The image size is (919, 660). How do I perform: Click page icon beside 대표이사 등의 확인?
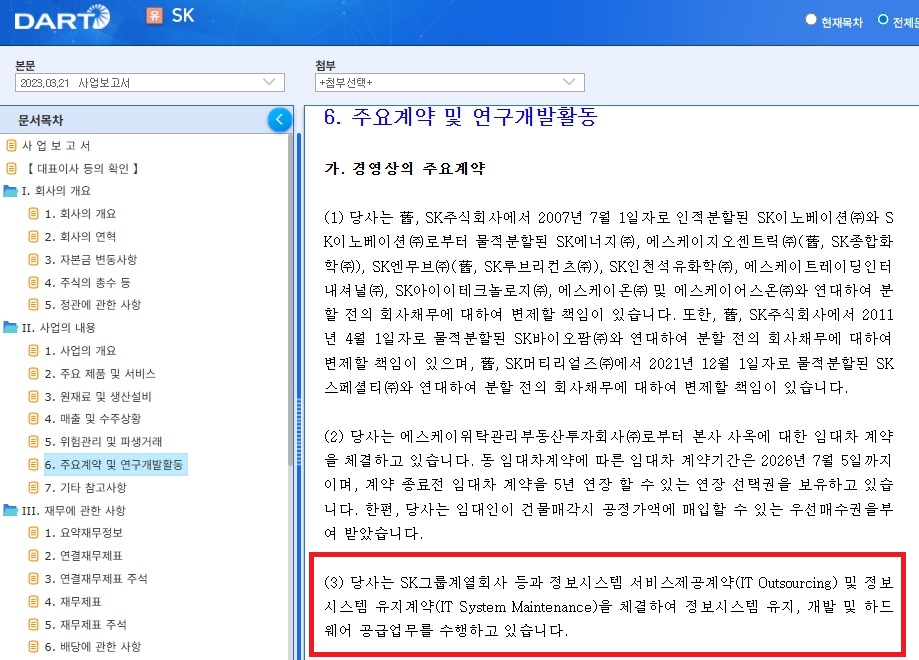[x=12, y=168]
